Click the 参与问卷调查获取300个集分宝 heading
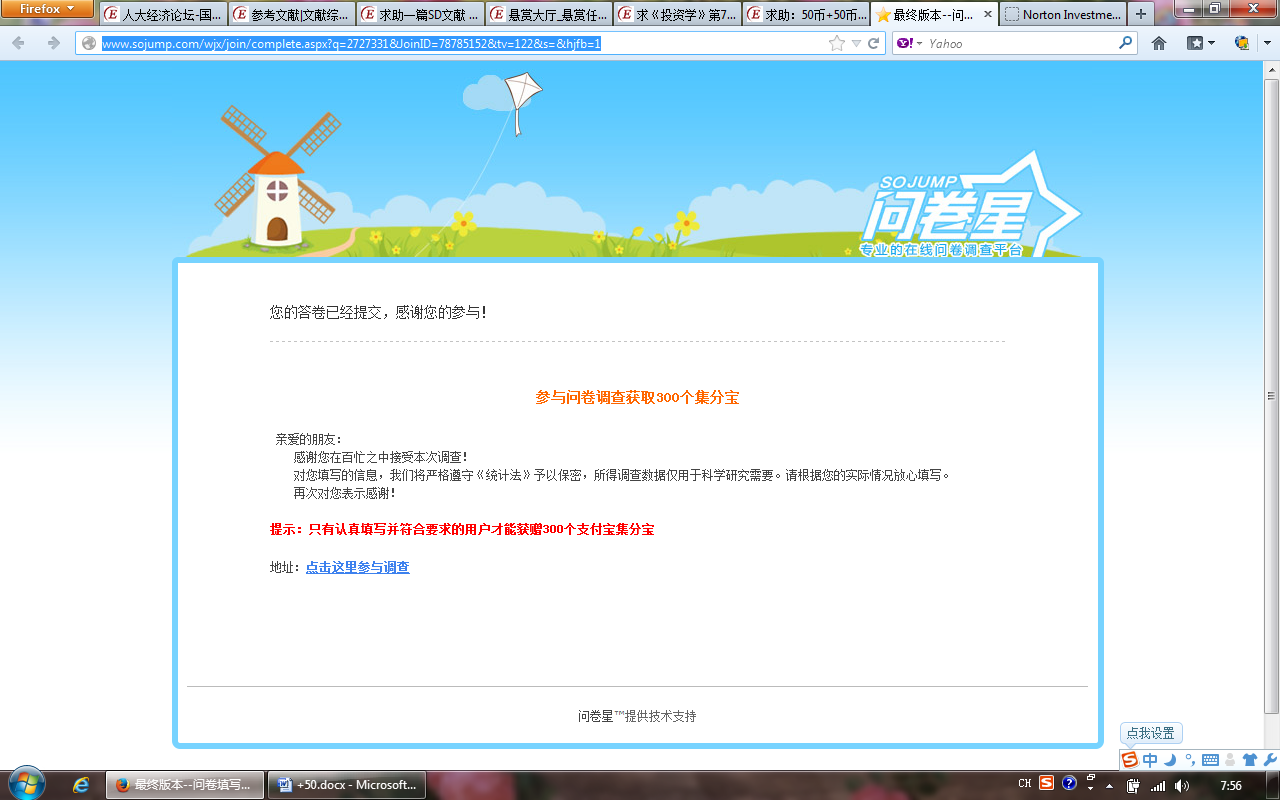 pyautogui.click(x=637, y=397)
